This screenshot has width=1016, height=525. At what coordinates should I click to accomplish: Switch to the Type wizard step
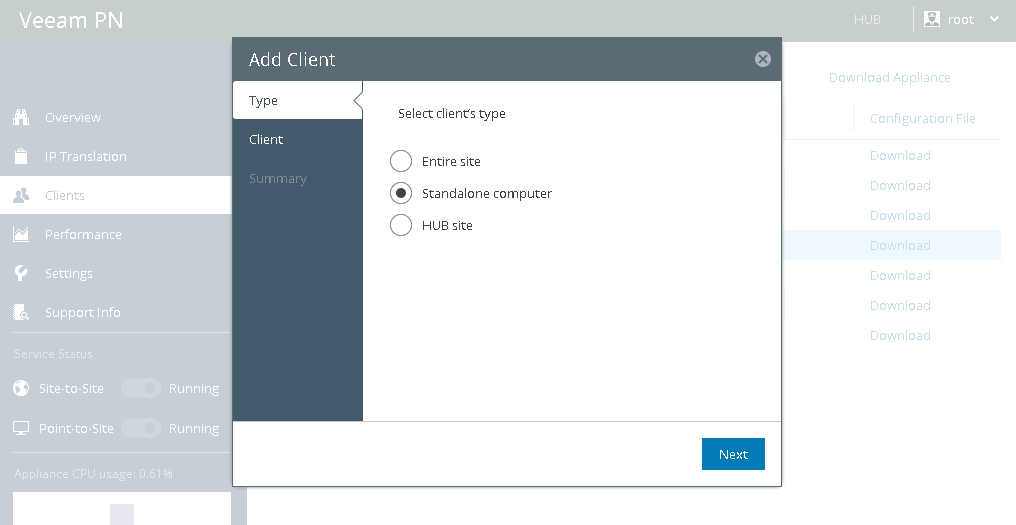coord(264,100)
